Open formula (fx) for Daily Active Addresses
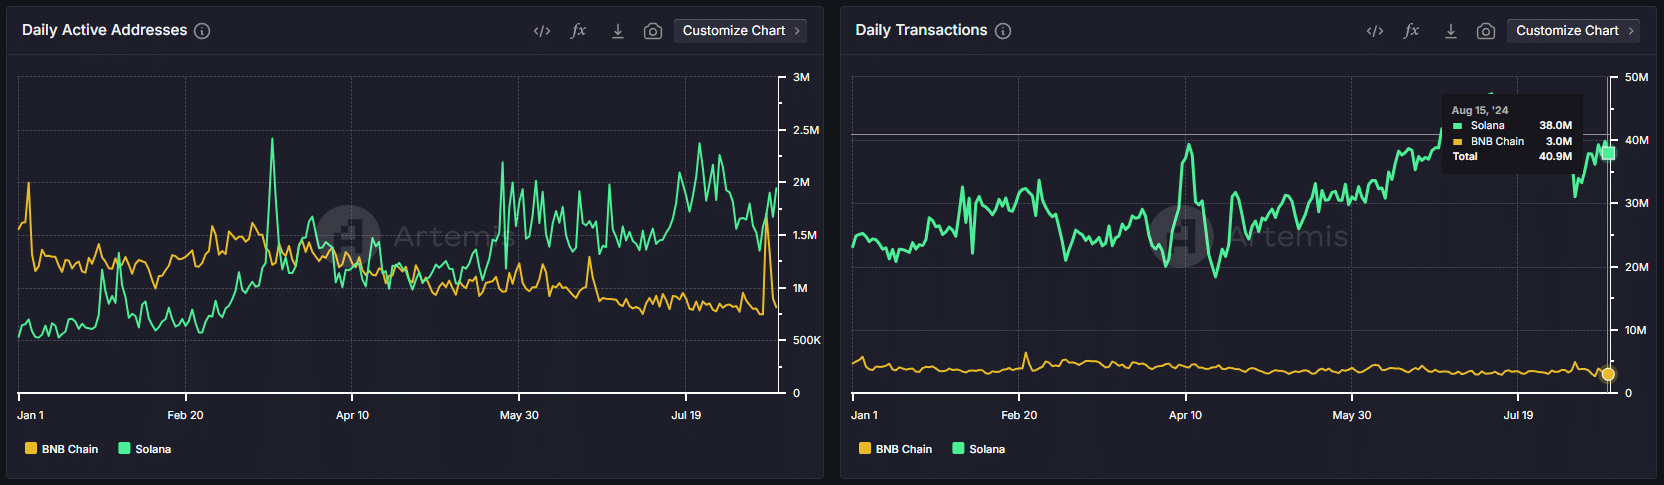Viewport: 1664px width, 485px height. coord(579,31)
